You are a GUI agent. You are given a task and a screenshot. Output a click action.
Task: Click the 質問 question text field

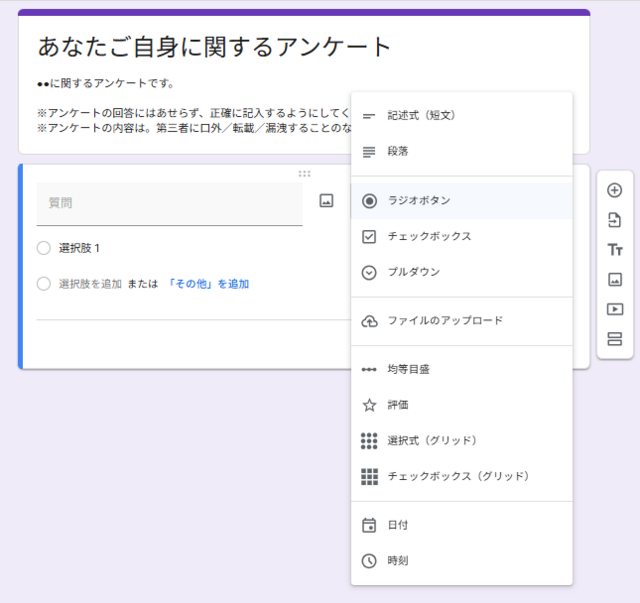coord(169,203)
